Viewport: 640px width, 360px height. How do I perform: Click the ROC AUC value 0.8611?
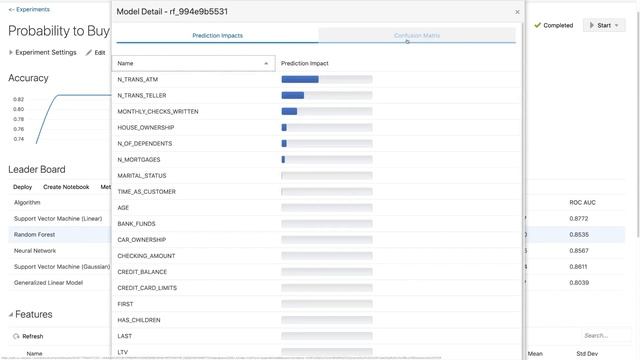point(578,267)
